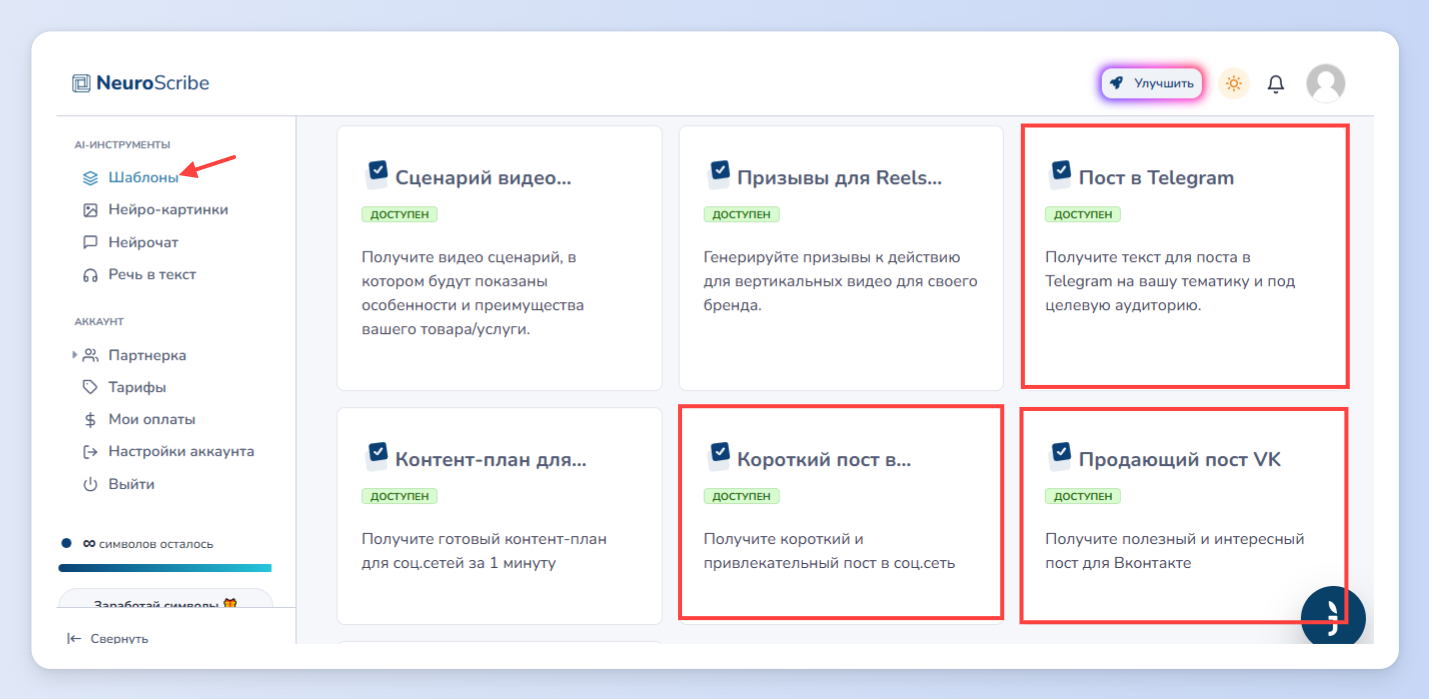Click the Речь в текст headphones icon
Viewport: 1429px width, 699px height.
[90, 274]
